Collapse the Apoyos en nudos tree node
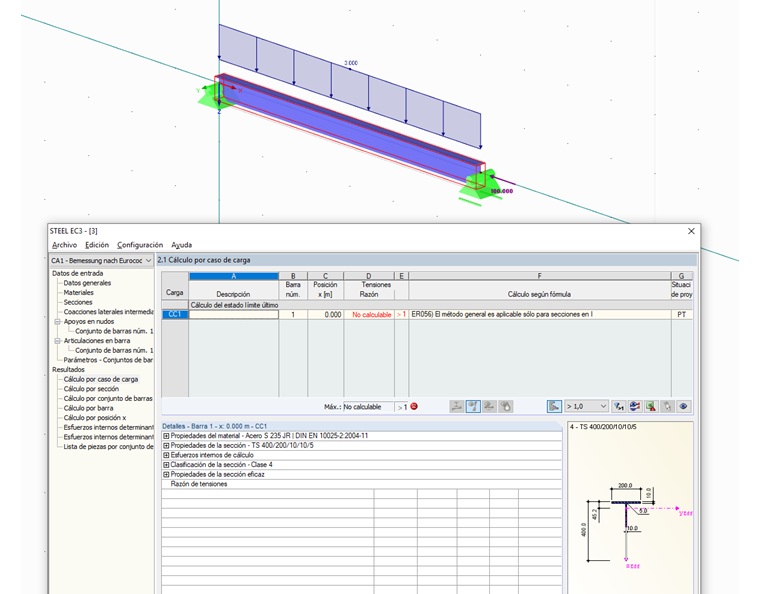Image resolution: width=760 pixels, height=594 pixels. (x=57, y=322)
